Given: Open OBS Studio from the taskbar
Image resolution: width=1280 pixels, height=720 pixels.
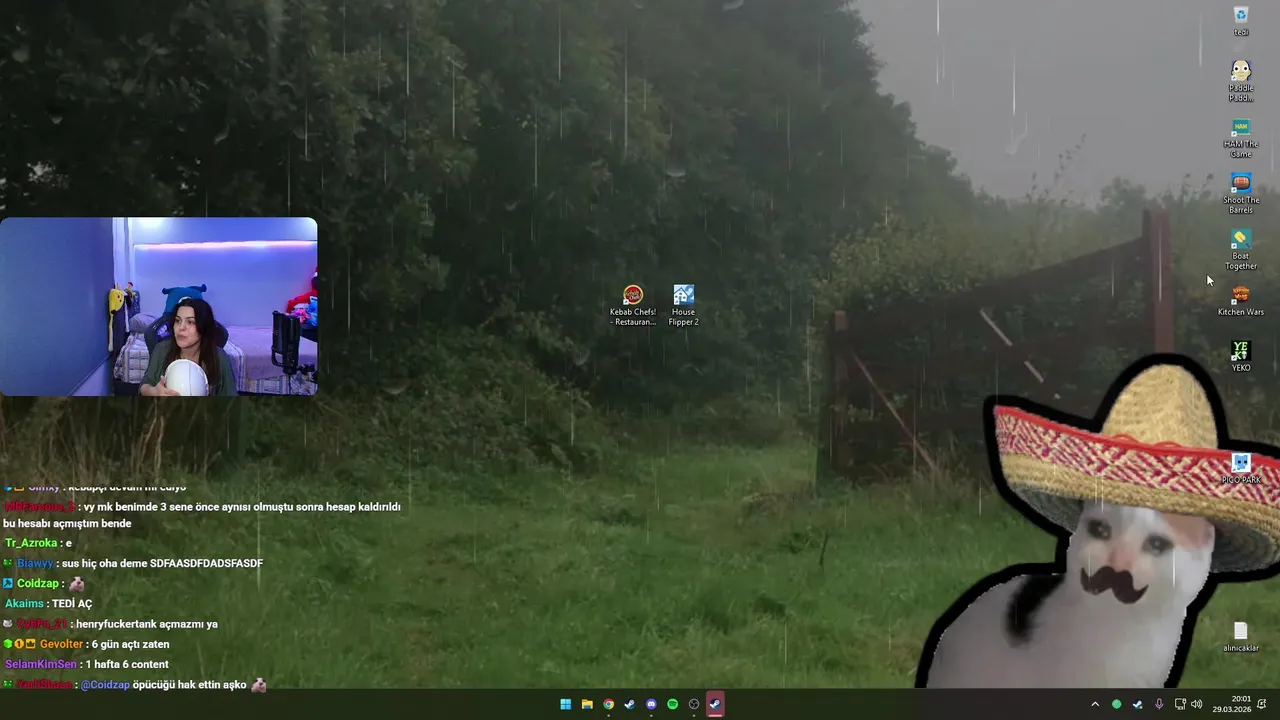Looking at the screenshot, I should (694, 704).
